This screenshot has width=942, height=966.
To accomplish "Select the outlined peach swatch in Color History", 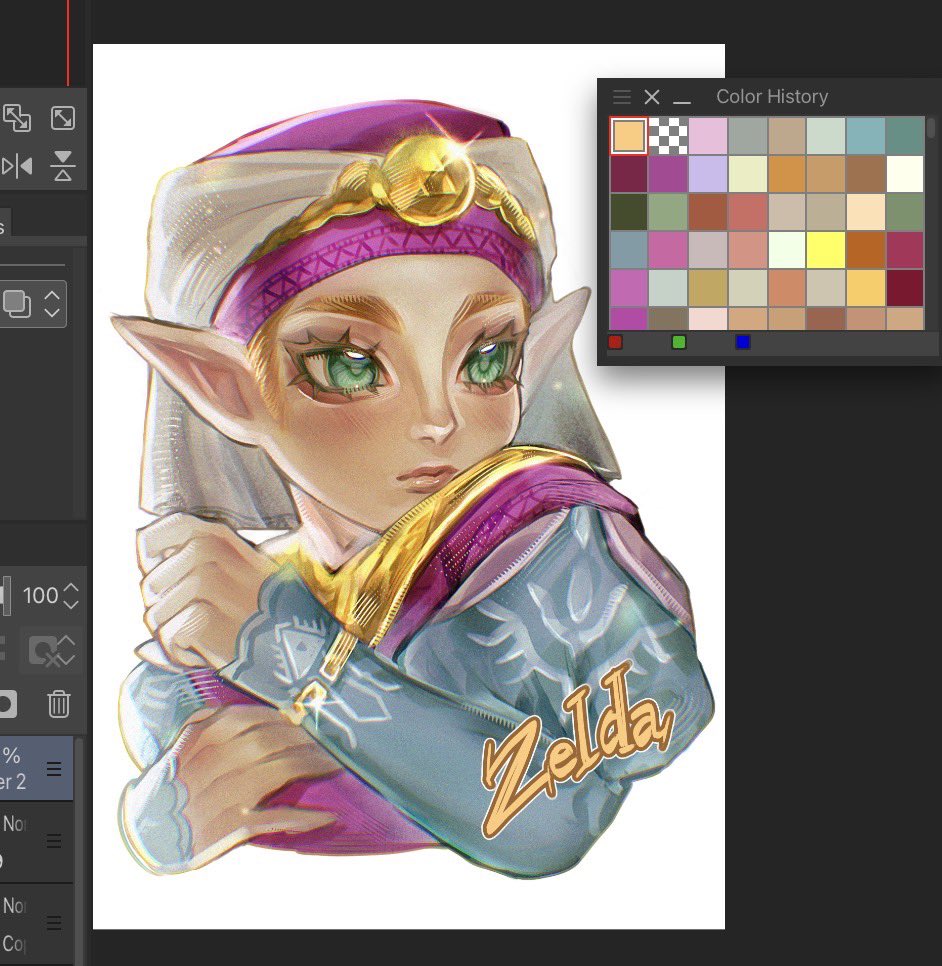I will point(628,136).
